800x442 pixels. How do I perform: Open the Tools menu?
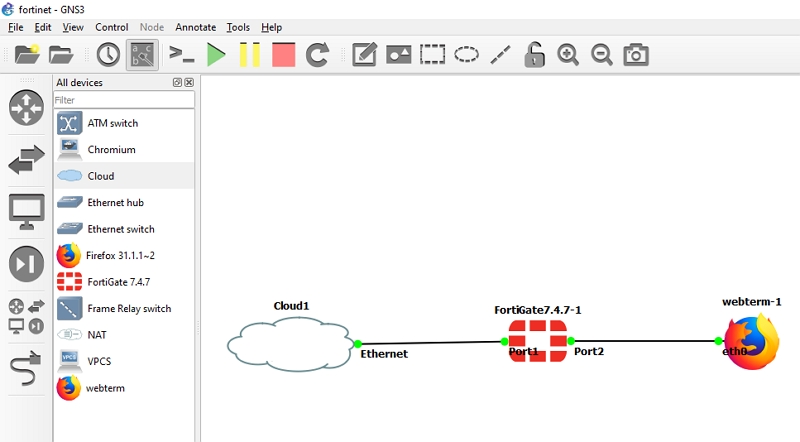pyautogui.click(x=238, y=27)
